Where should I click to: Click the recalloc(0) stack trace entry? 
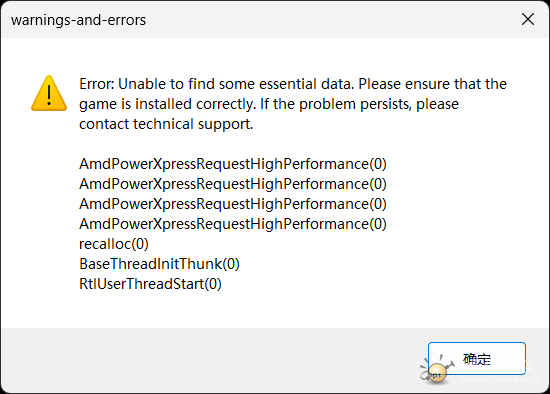(x=114, y=244)
